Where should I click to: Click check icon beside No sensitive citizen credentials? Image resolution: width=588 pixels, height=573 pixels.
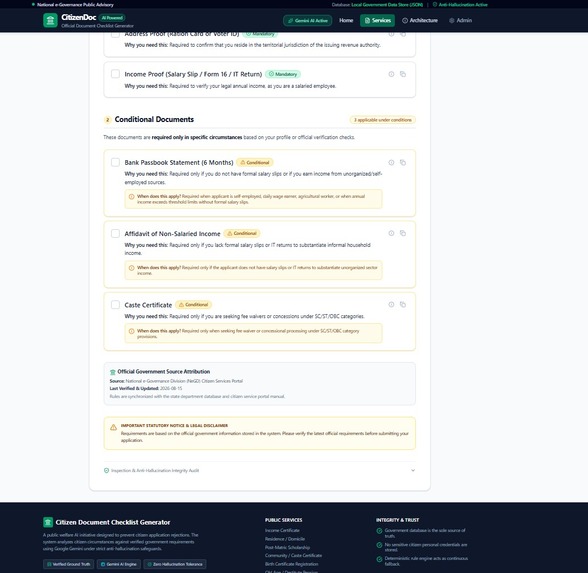(379, 545)
